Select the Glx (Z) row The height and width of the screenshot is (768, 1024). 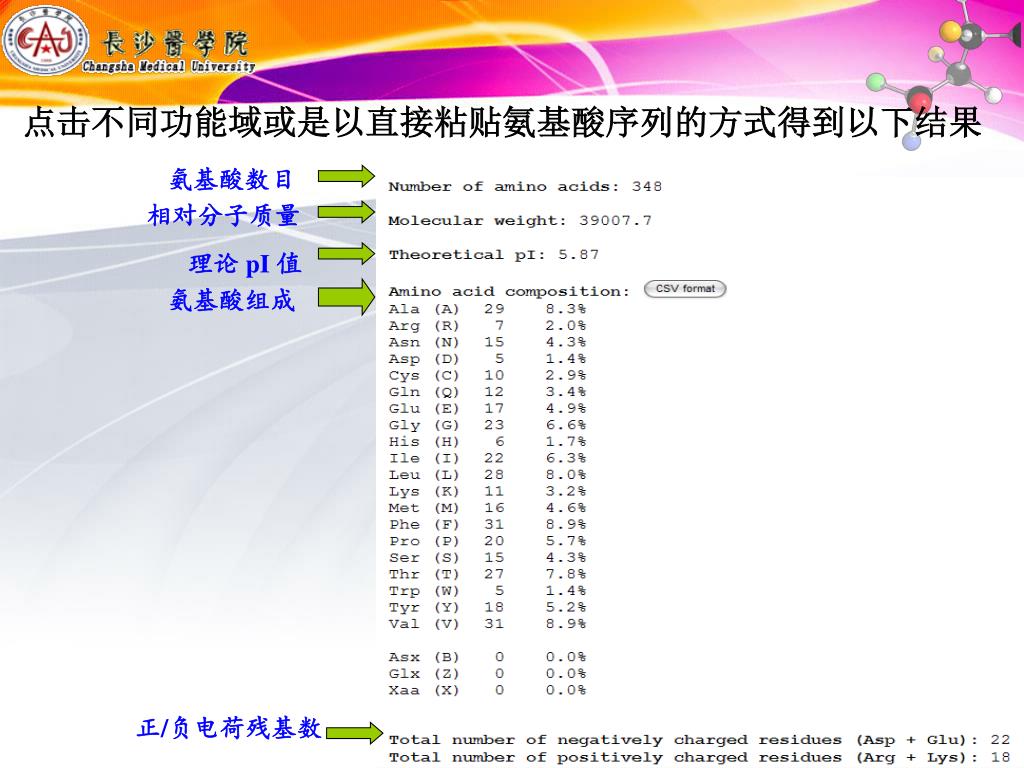coord(487,673)
